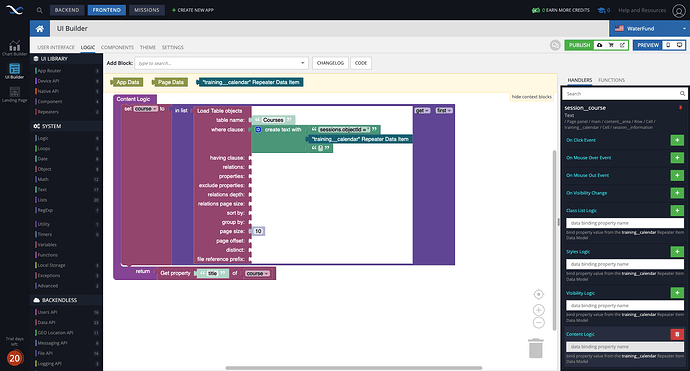Select the App Data context block
Screen dimensions: 690x371
click(127, 82)
